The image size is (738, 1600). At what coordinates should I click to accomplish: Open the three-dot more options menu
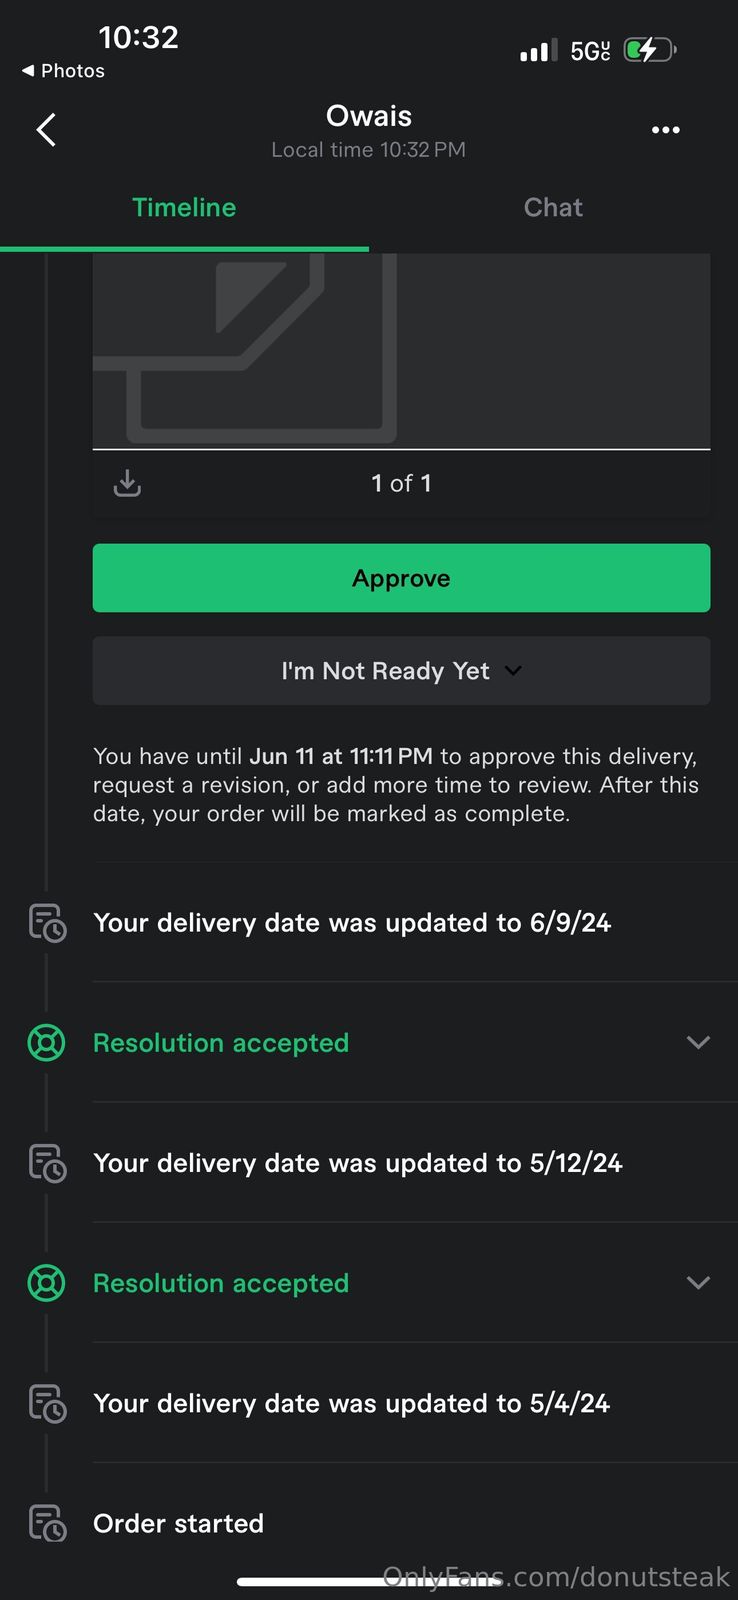click(x=665, y=130)
